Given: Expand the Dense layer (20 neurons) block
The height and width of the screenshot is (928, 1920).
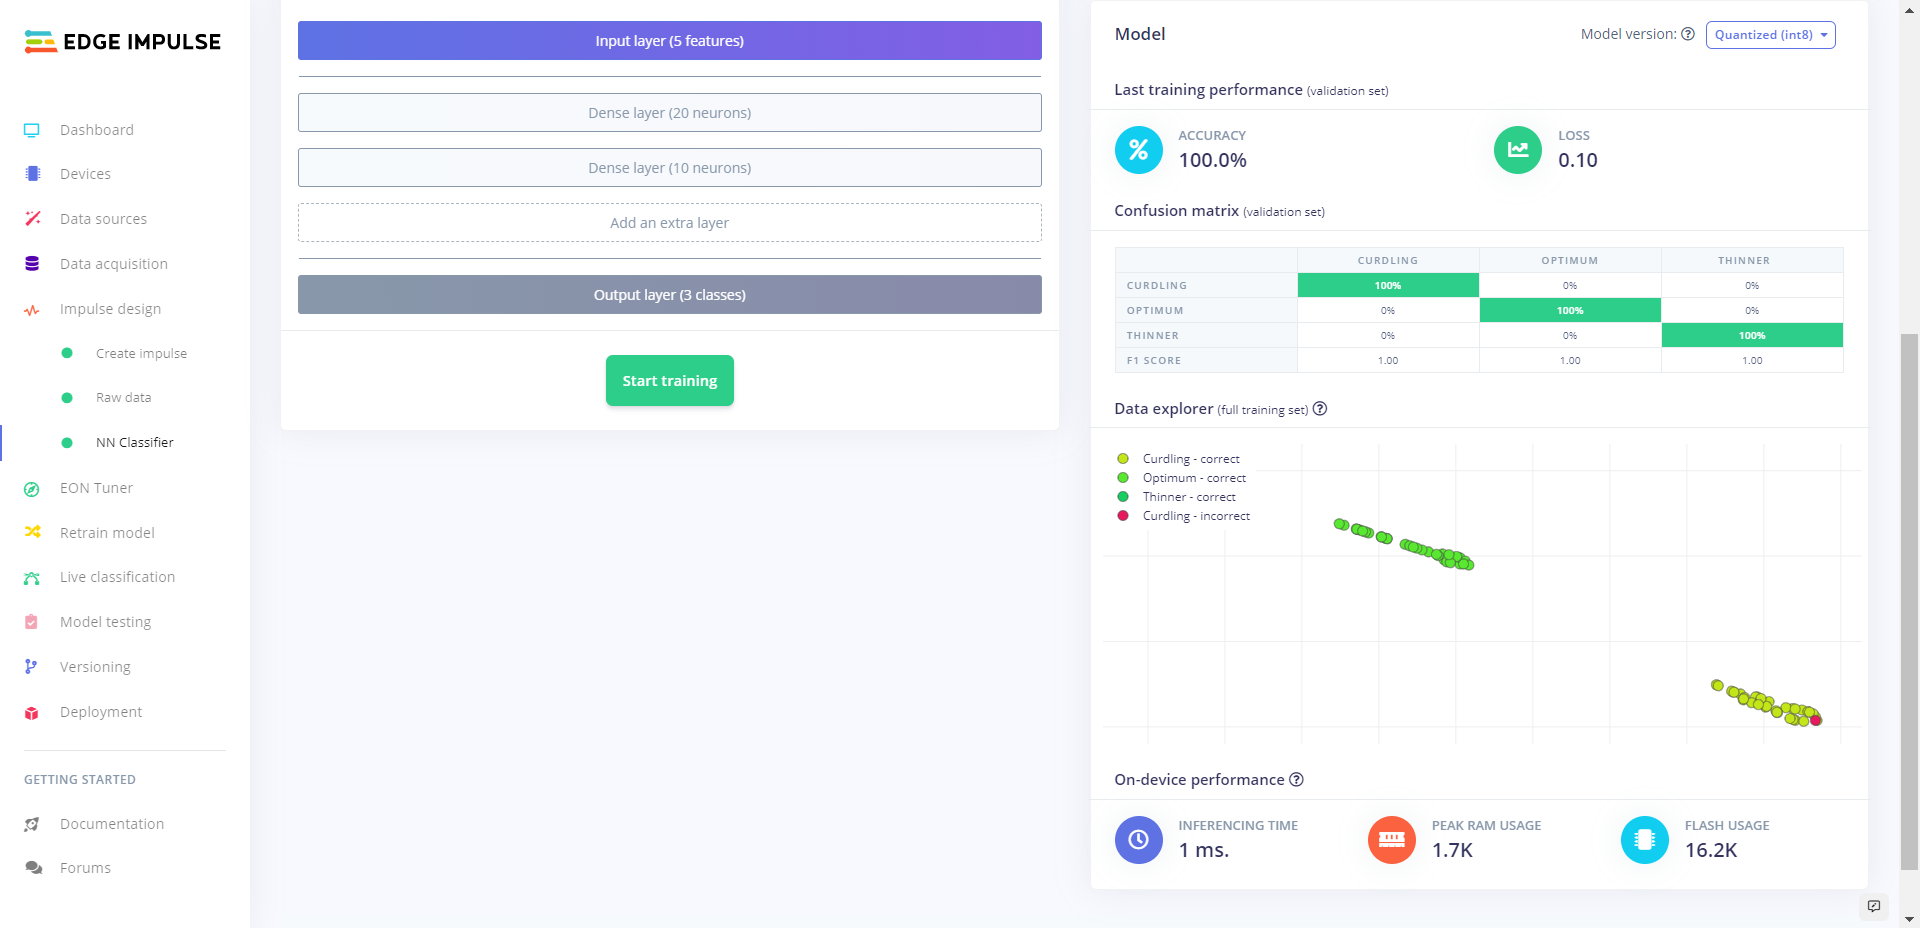Looking at the screenshot, I should 669,113.
